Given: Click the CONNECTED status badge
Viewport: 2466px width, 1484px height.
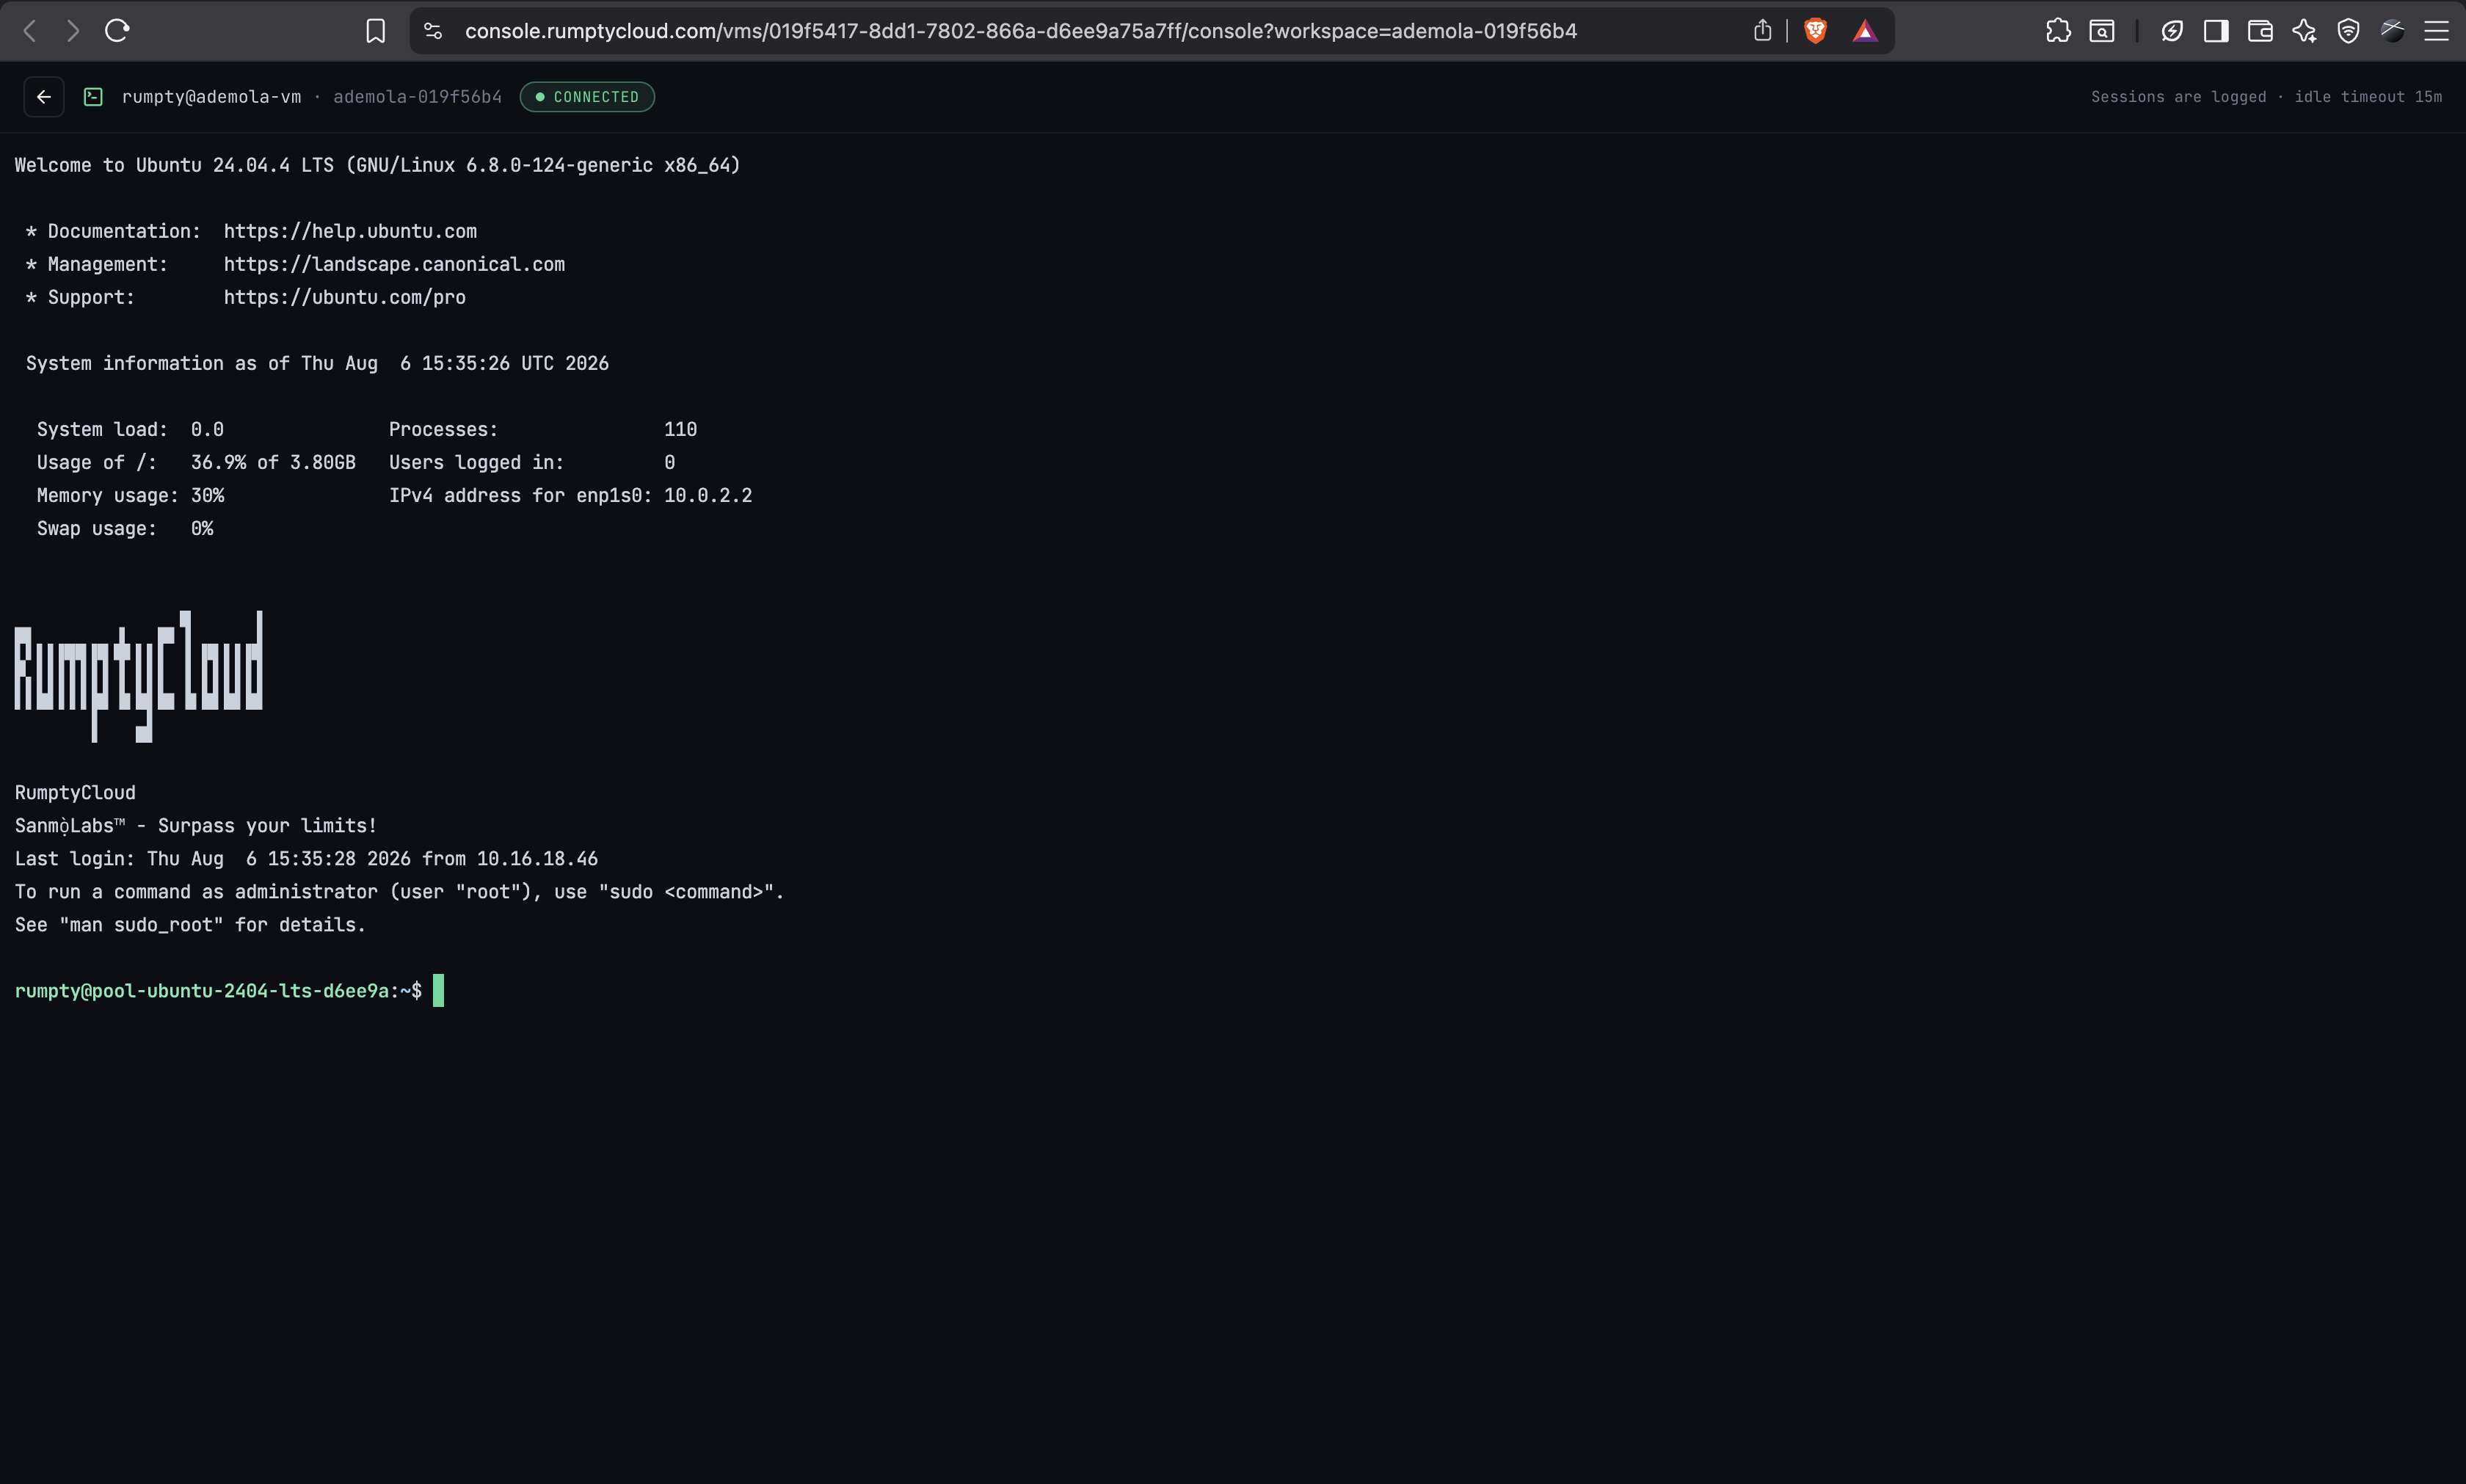Looking at the screenshot, I should [x=587, y=97].
